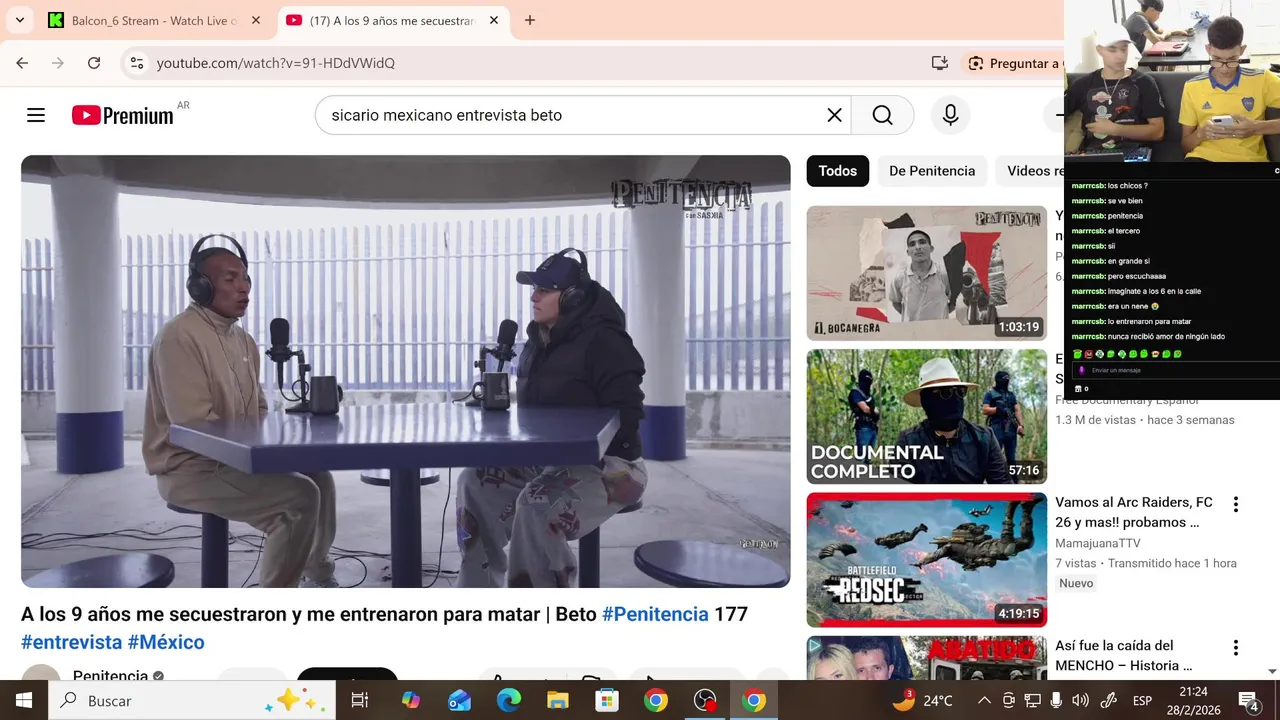Open the Bocanegra 1:03:19 video thumbnail

[x=927, y=273]
